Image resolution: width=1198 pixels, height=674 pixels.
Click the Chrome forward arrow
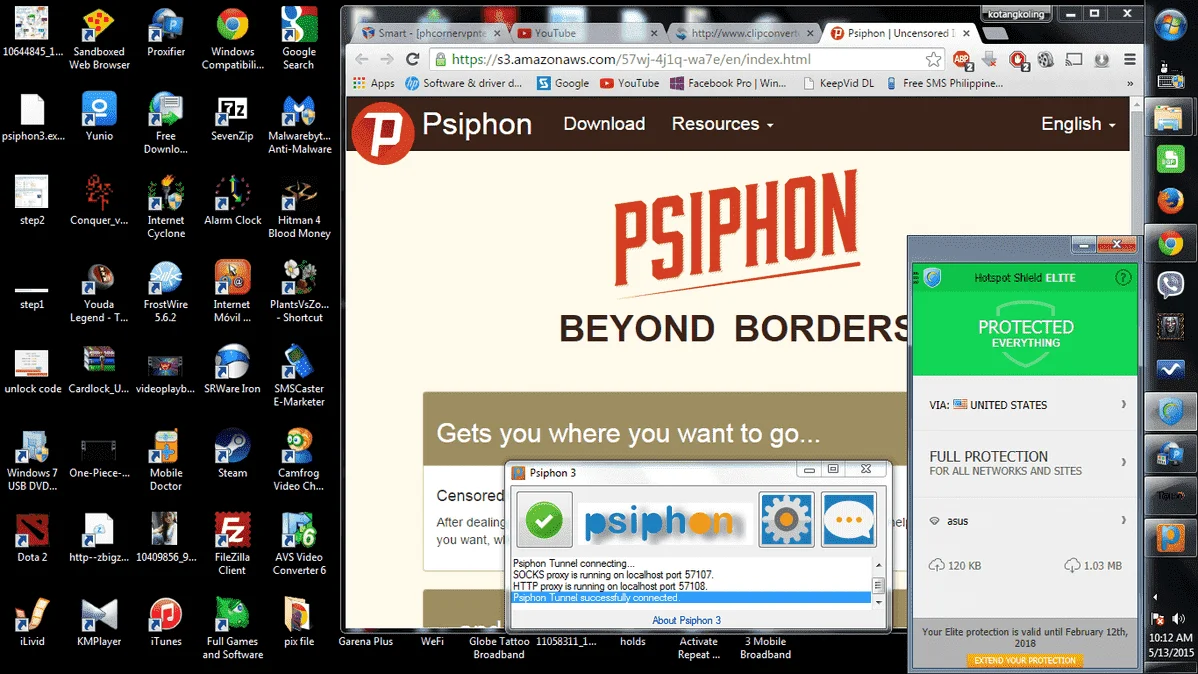pyautogui.click(x=387, y=59)
